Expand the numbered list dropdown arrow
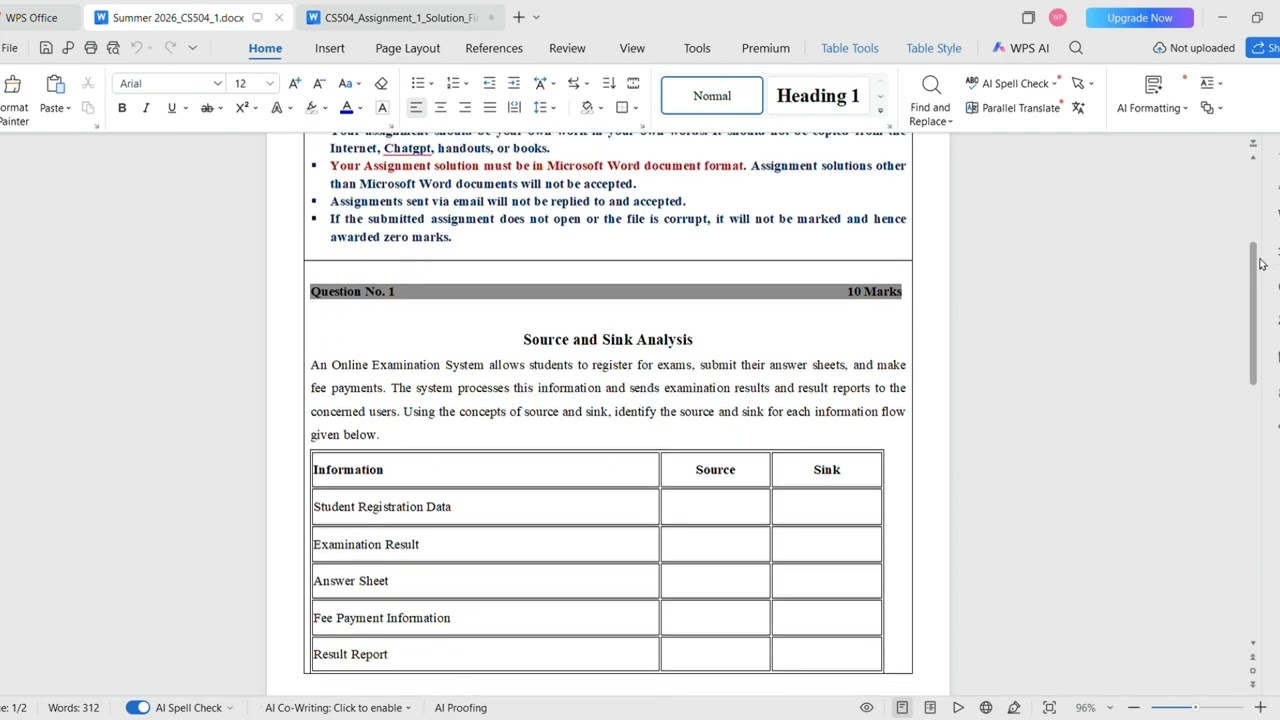 pos(467,84)
